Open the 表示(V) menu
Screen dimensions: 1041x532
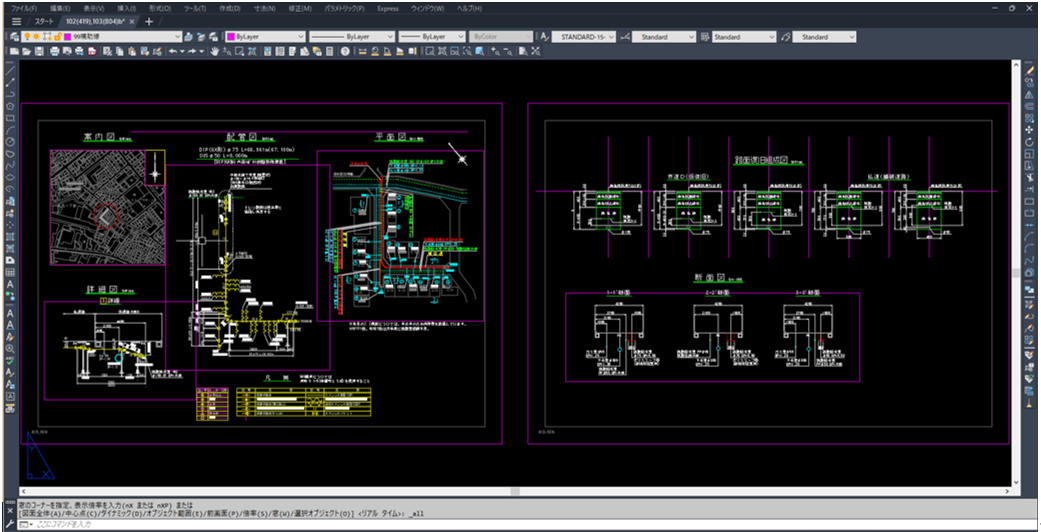click(94, 8)
